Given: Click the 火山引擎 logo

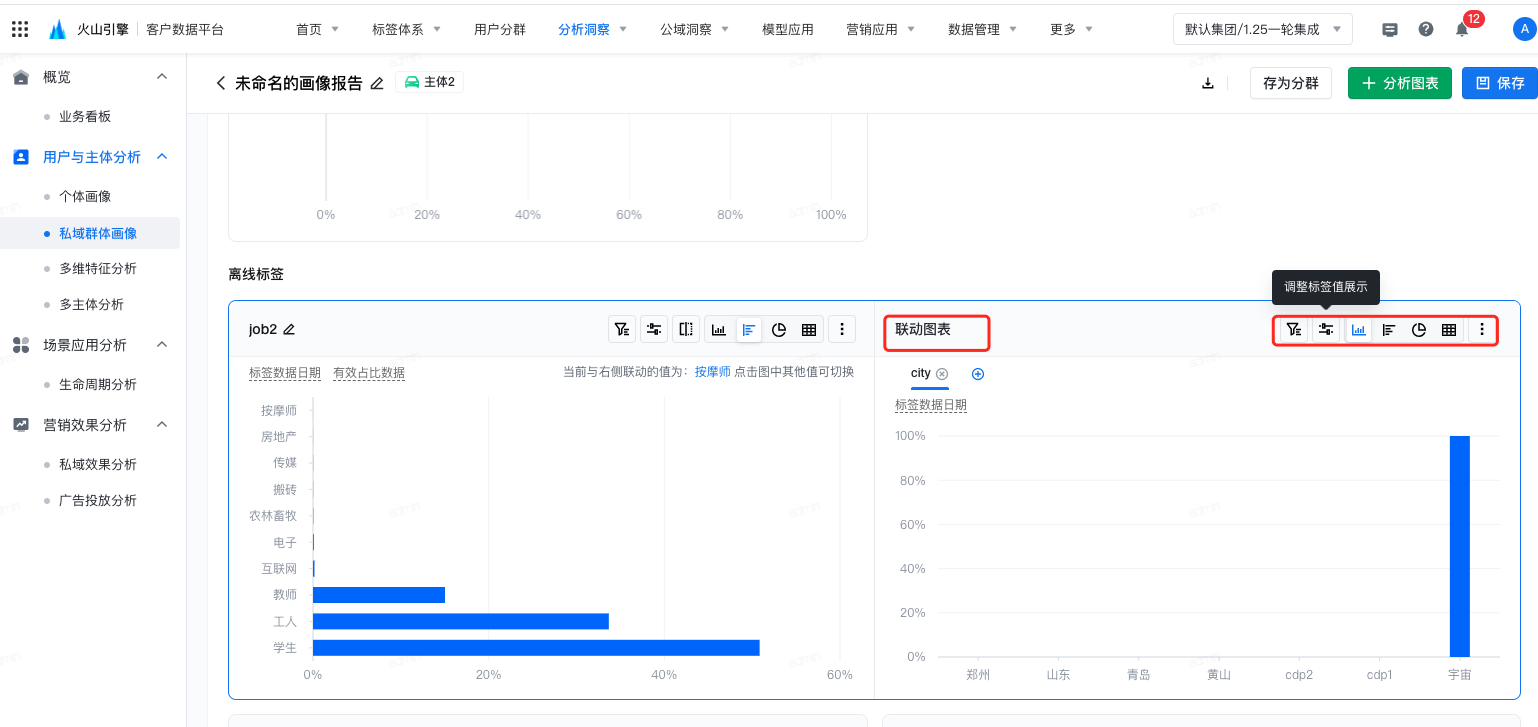Looking at the screenshot, I should (x=89, y=29).
